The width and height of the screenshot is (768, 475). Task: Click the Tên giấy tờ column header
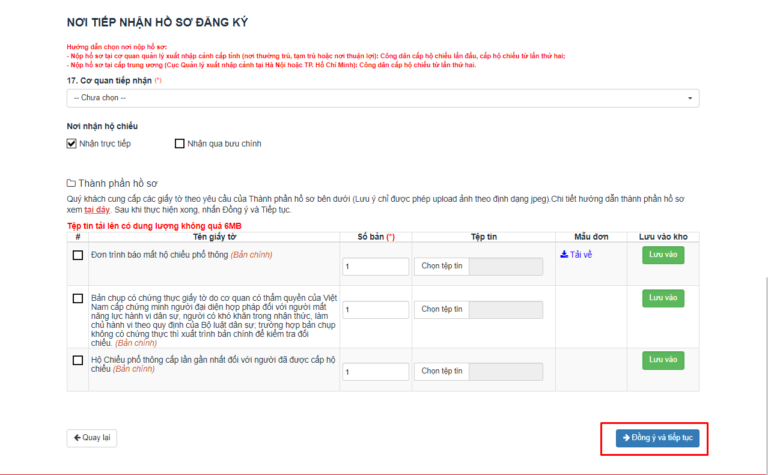coord(215,237)
